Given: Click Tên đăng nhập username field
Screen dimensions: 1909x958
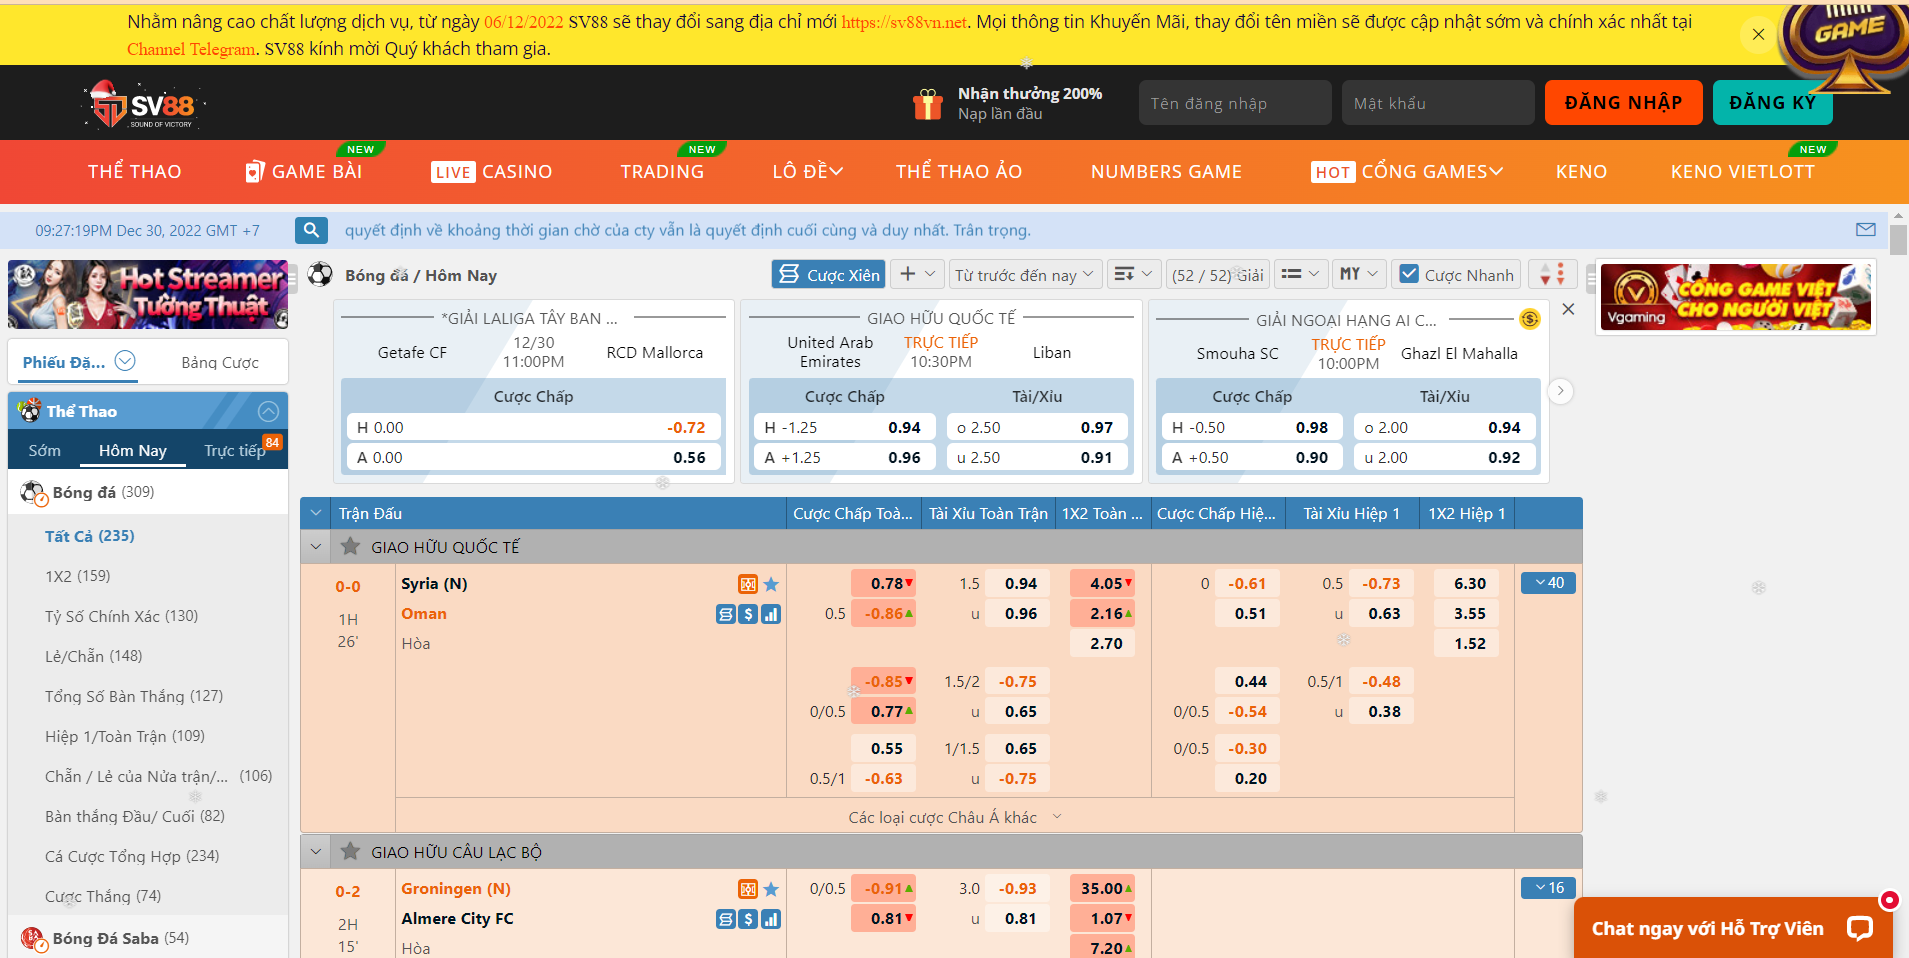Looking at the screenshot, I should pyautogui.click(x=1235, y=102).
